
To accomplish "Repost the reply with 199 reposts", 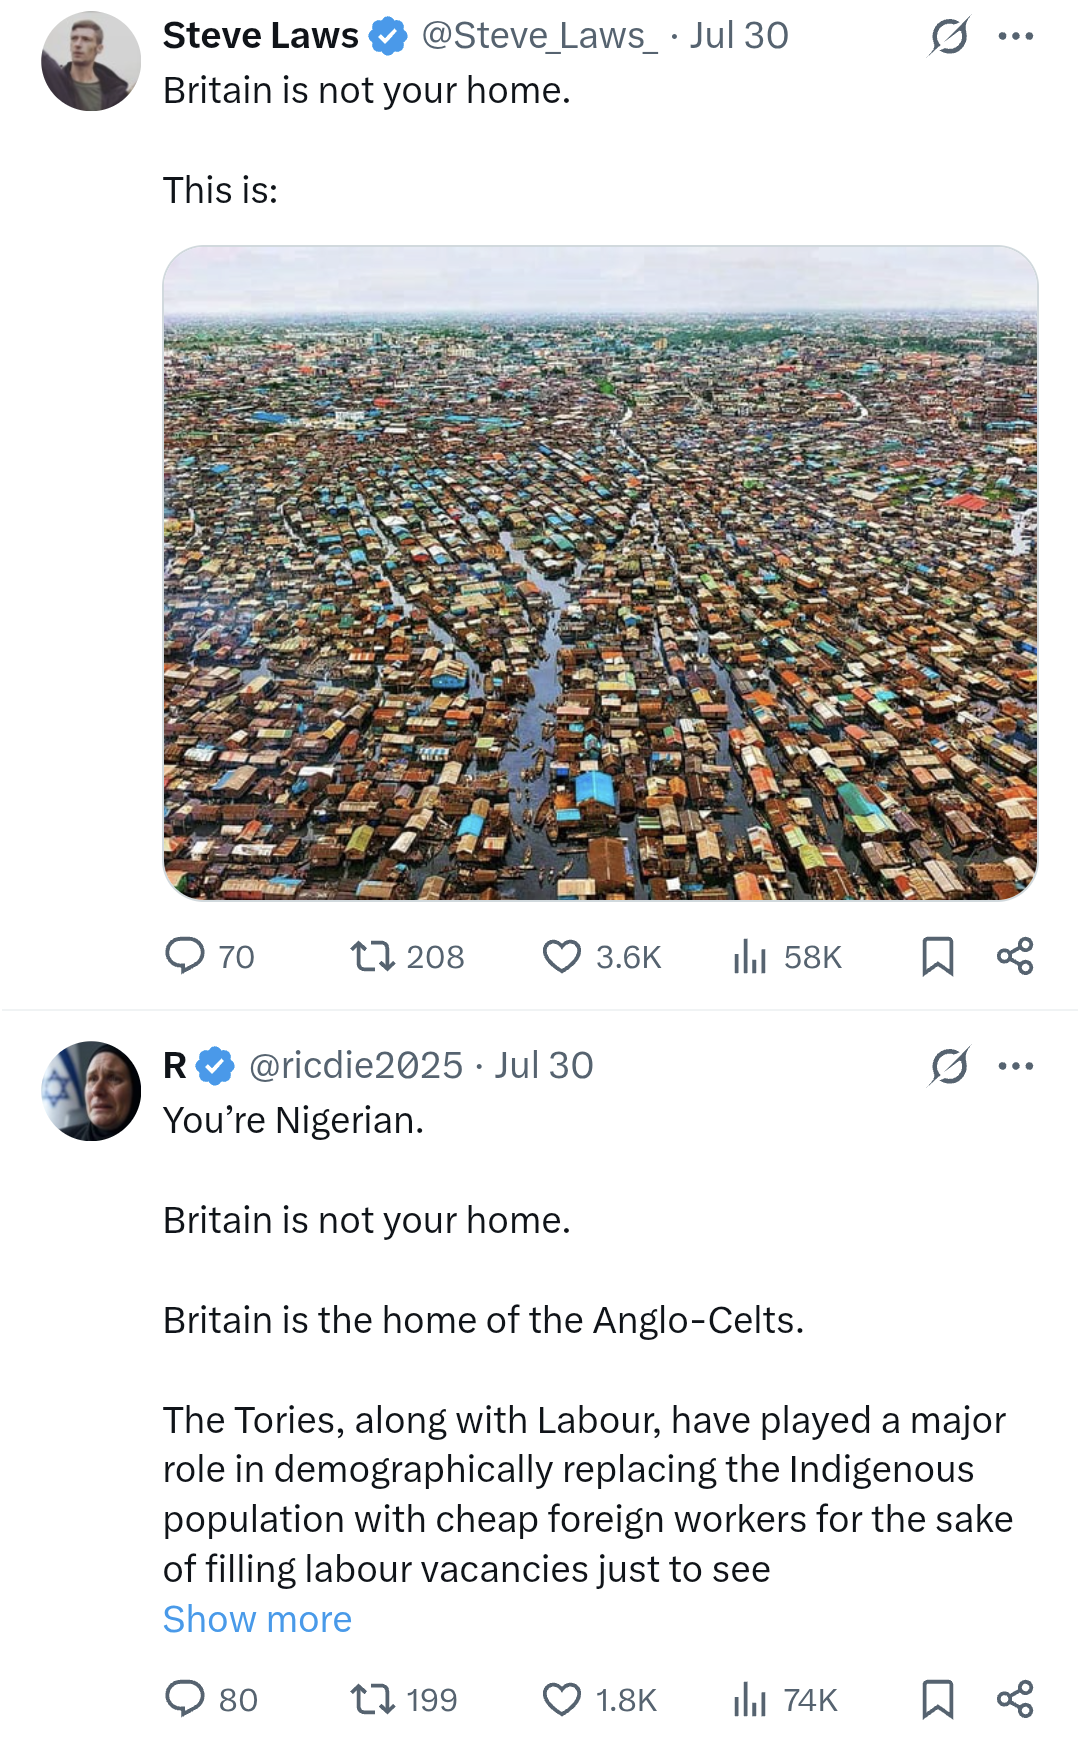I will coord(404,1699).
